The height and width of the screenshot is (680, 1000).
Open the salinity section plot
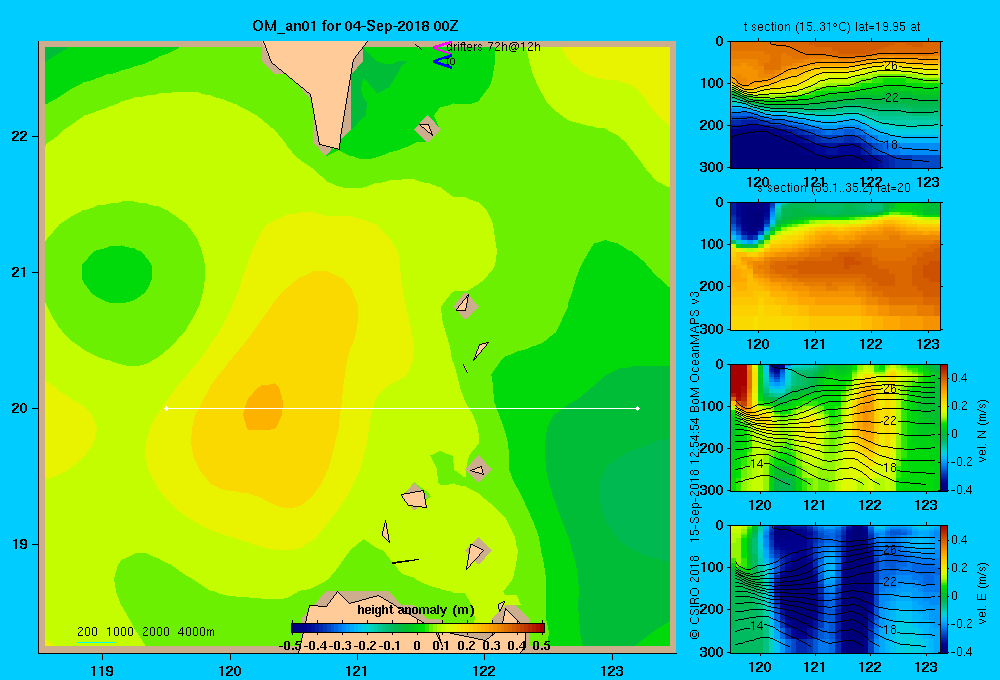pos(835,266)
